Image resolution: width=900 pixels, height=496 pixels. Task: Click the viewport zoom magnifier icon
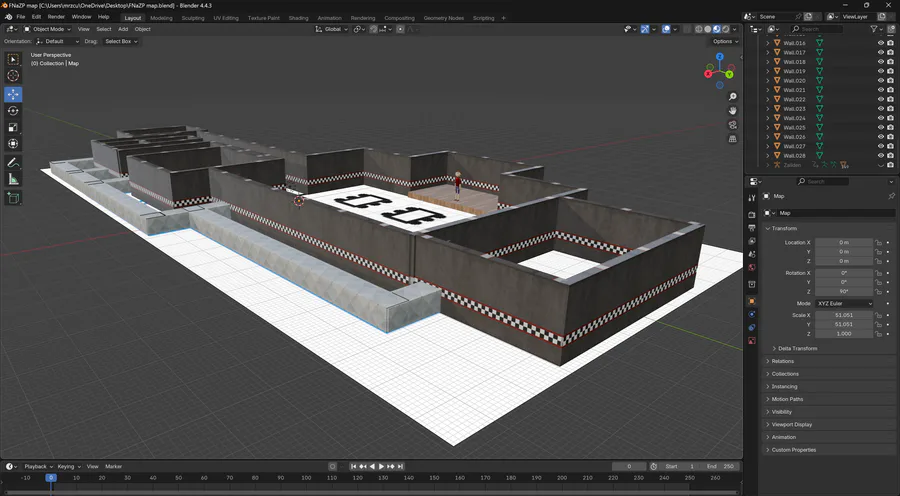pos(732,97)
